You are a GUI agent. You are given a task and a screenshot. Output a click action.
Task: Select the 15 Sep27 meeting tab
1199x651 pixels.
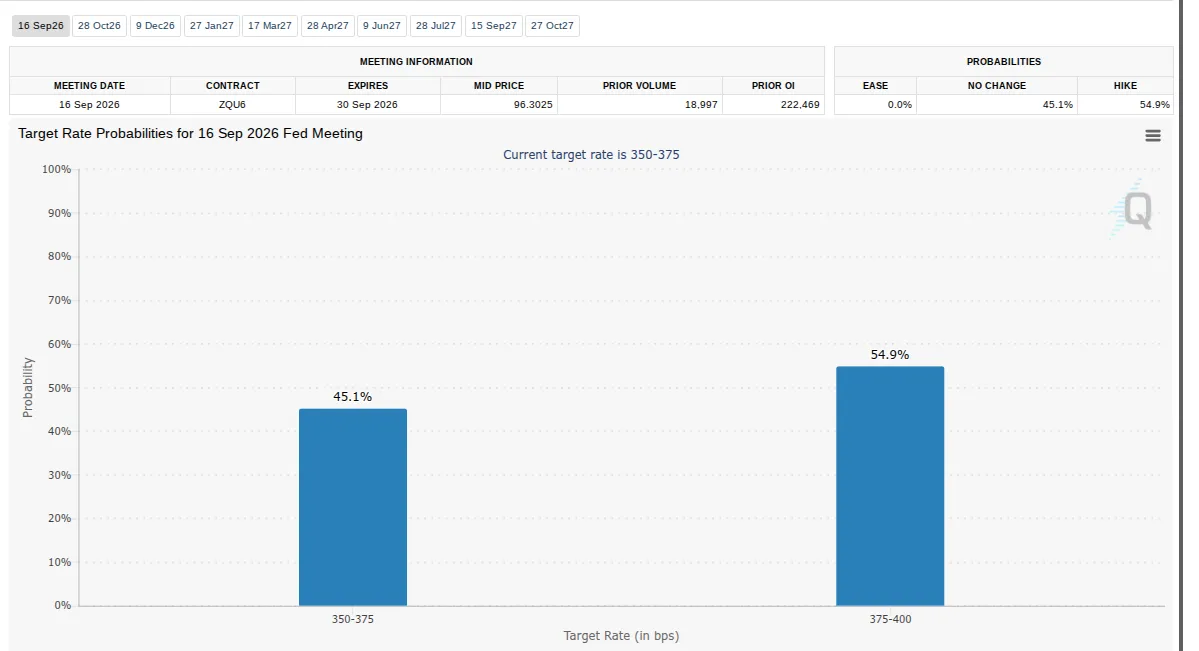[x=493, y=26]
